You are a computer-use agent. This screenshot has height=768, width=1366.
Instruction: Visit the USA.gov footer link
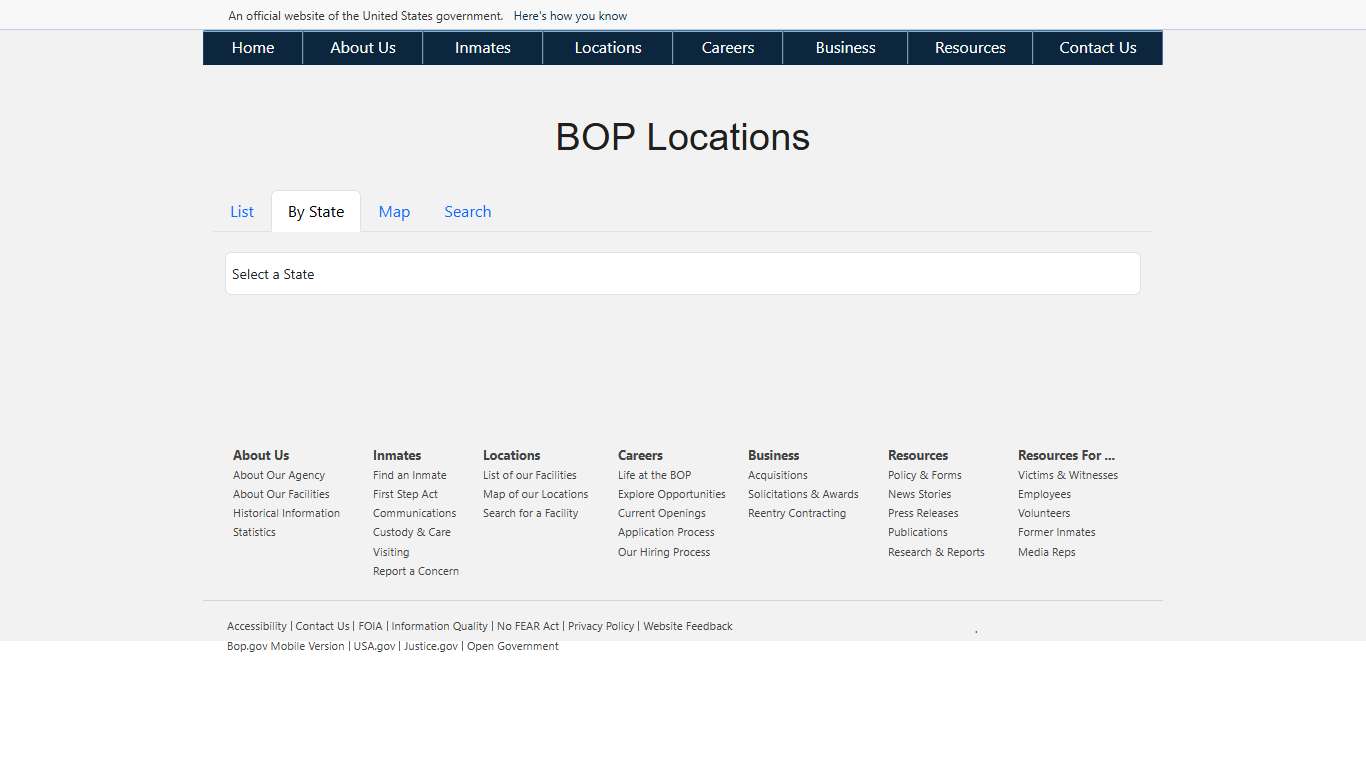[374, 646]
